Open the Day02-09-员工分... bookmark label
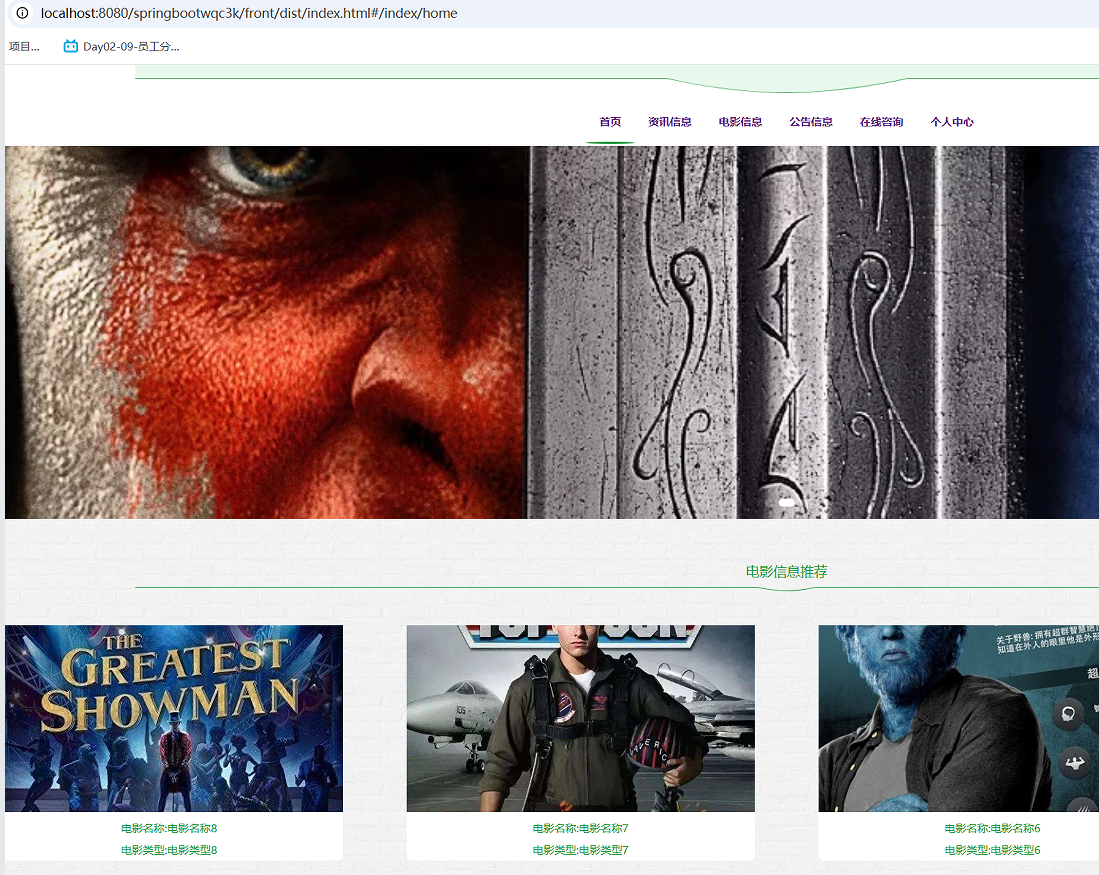 coord(131,46)
